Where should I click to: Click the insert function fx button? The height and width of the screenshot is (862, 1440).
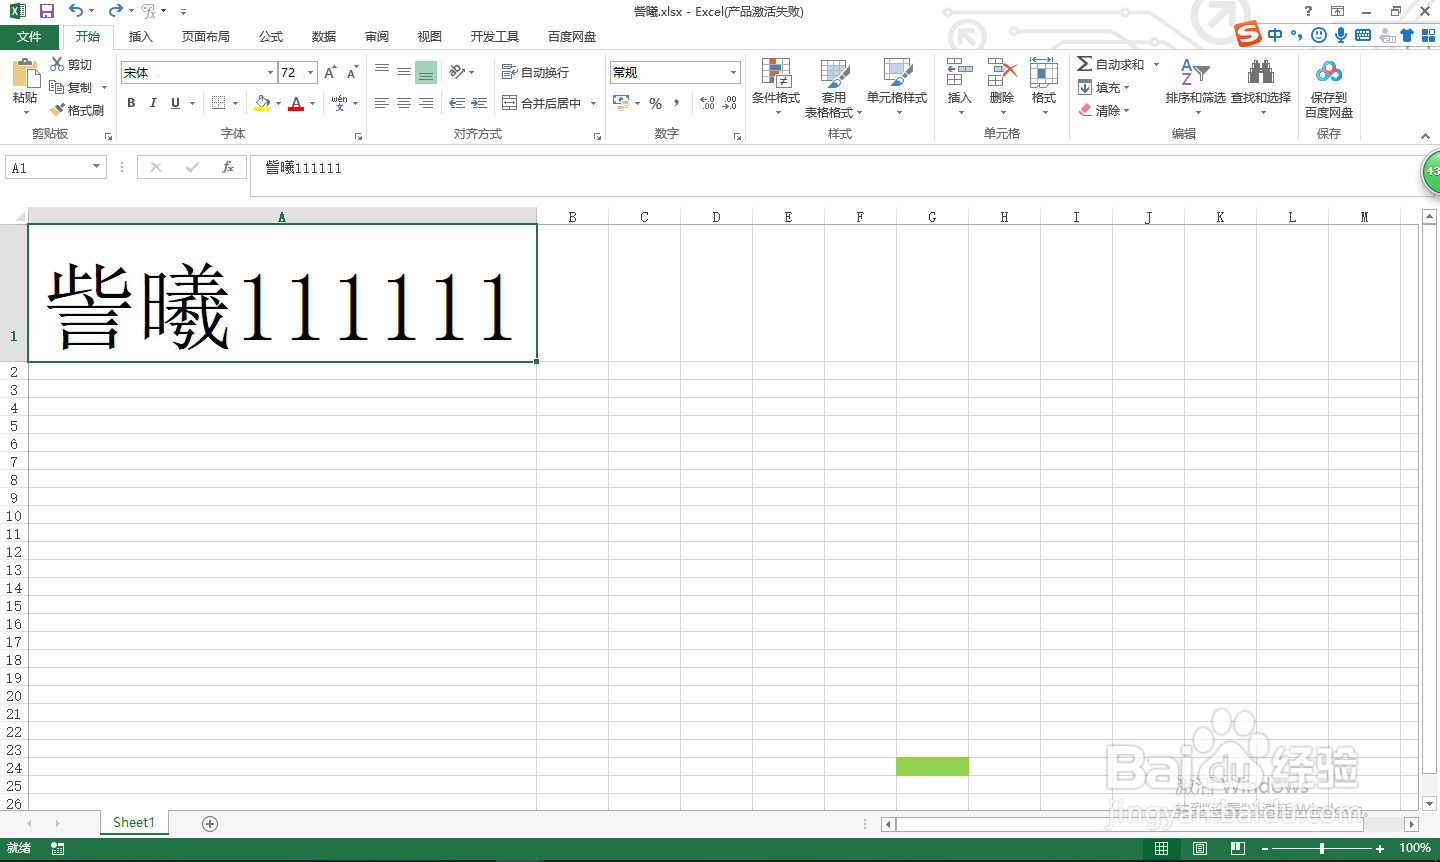point(228,167)
